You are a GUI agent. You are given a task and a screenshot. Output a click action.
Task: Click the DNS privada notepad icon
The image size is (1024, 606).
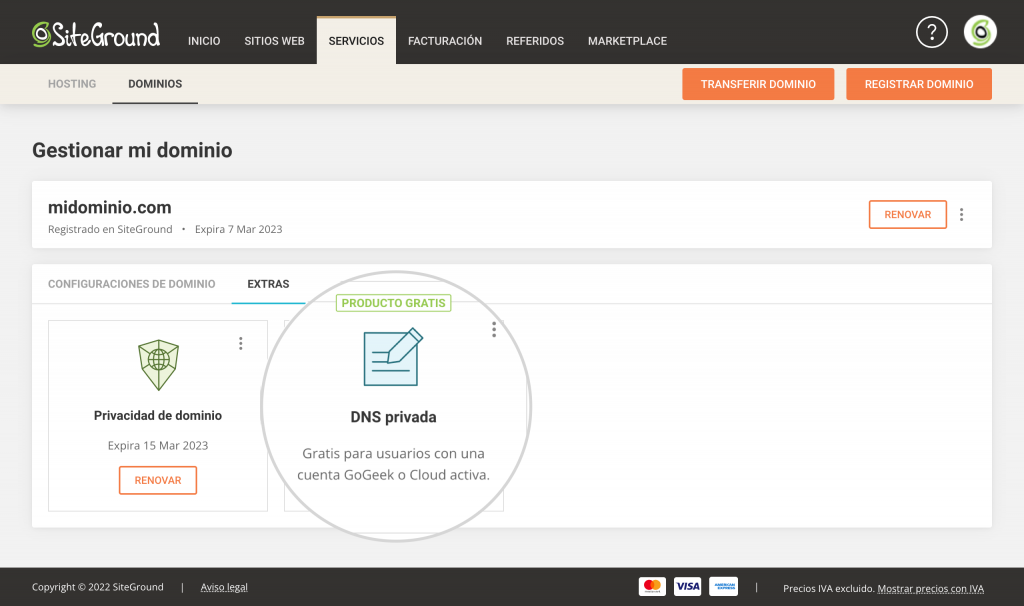pyautogui.click(x=393, y=357)
